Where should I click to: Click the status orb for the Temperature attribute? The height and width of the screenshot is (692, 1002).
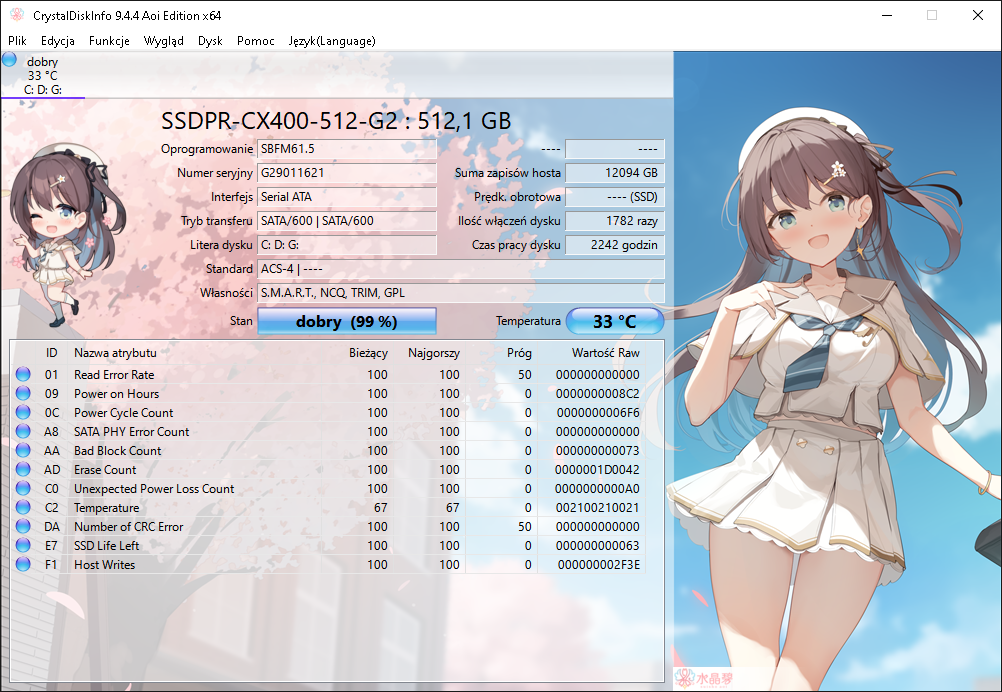(23, 507)
